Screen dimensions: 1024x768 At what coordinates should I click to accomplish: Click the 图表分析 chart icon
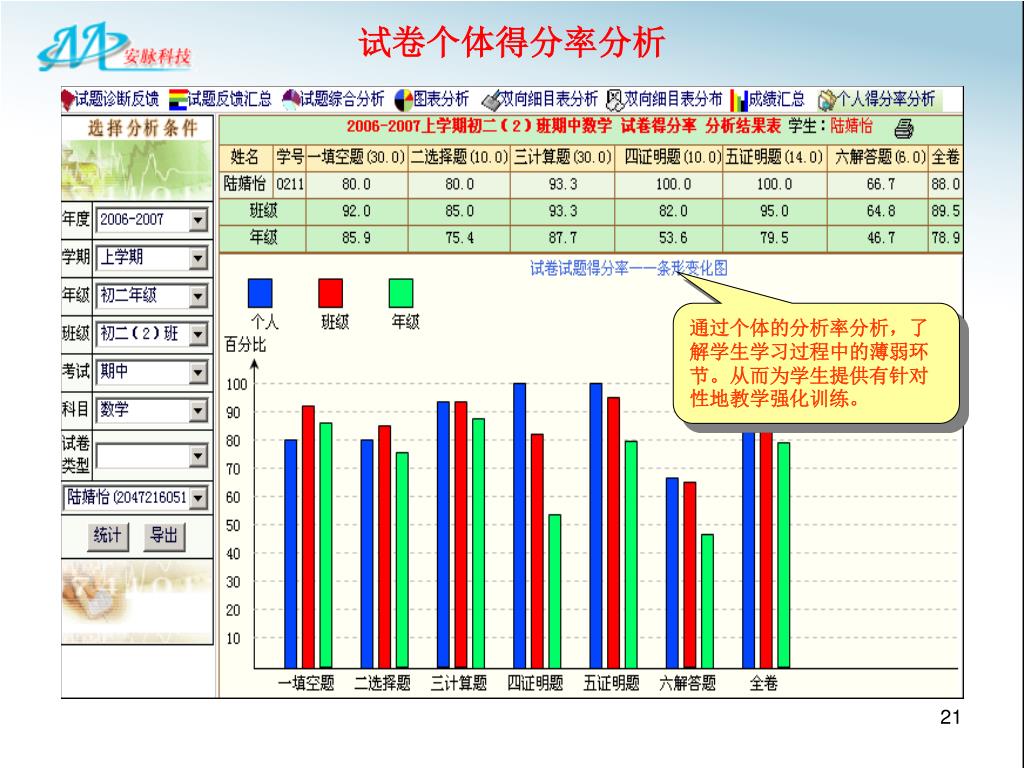pos(404,99)
